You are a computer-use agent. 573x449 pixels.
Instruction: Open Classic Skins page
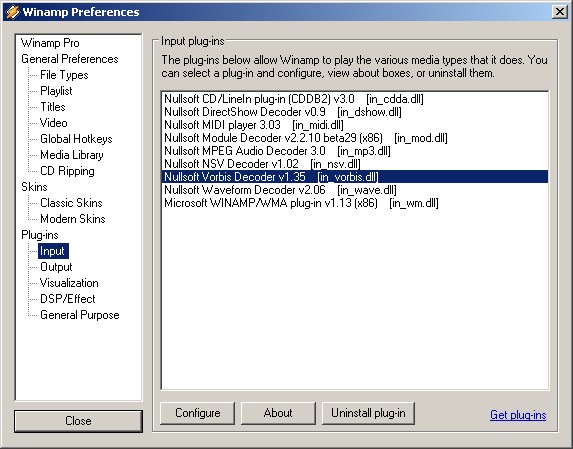click(71, 203)
